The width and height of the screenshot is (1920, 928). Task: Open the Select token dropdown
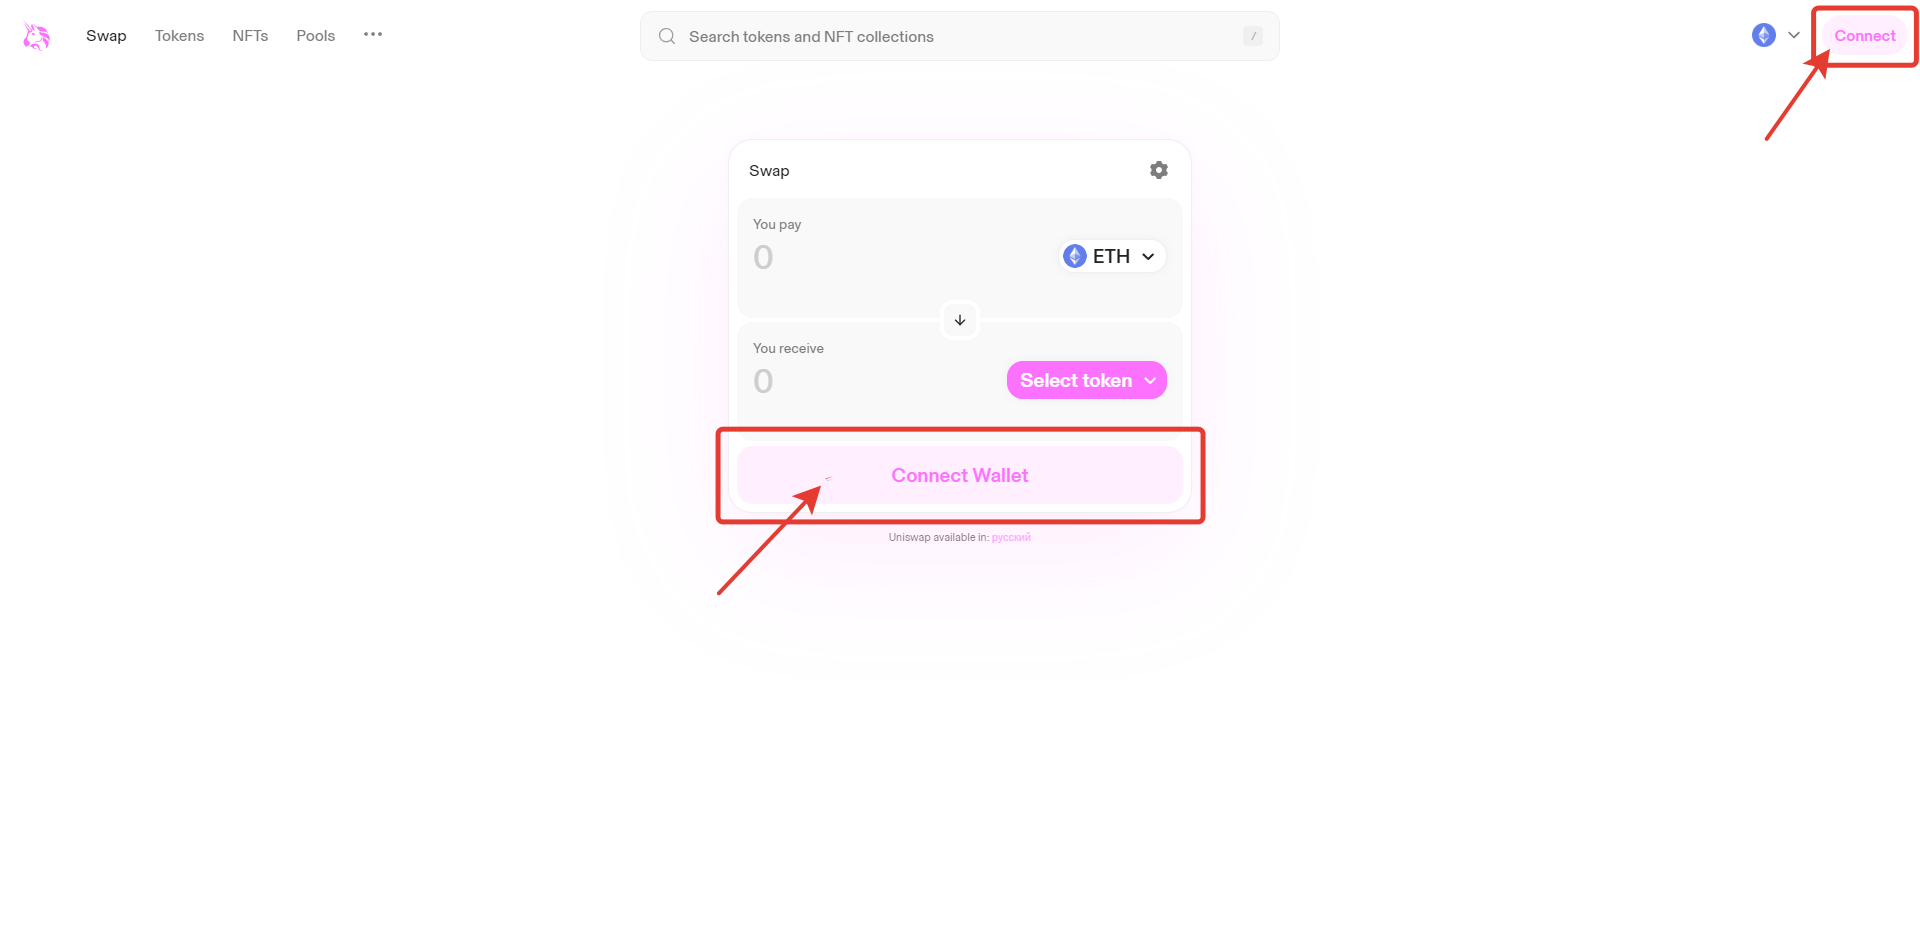pyautogui.click(x=1086, y=380)
